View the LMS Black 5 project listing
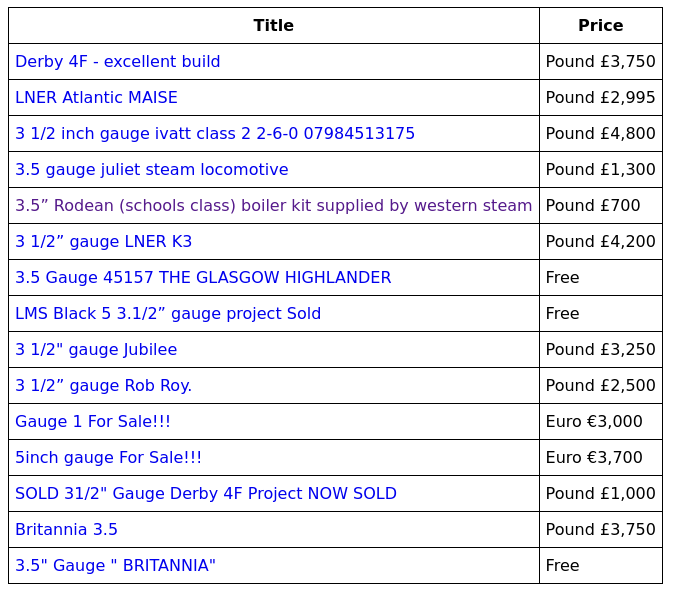Viewport: 683px width, 608px height. pyautogui.click(x=168, y=314)
